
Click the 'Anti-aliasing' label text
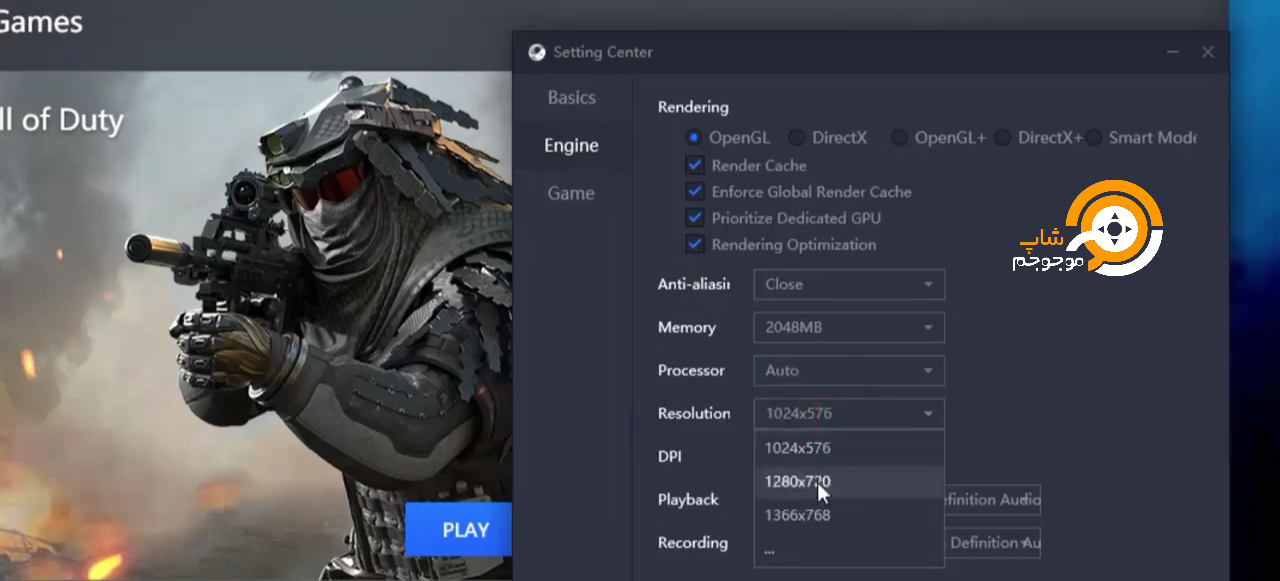pos(694,284)
